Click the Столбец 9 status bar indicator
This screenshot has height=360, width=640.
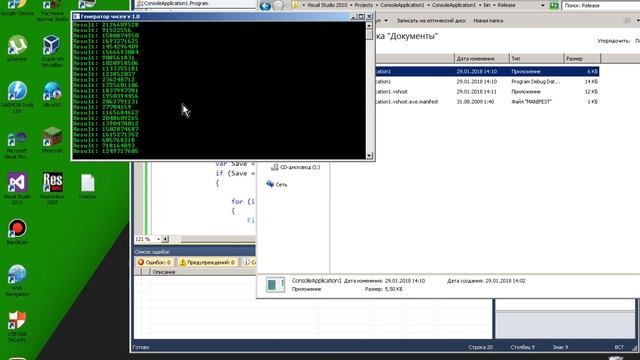522,347
